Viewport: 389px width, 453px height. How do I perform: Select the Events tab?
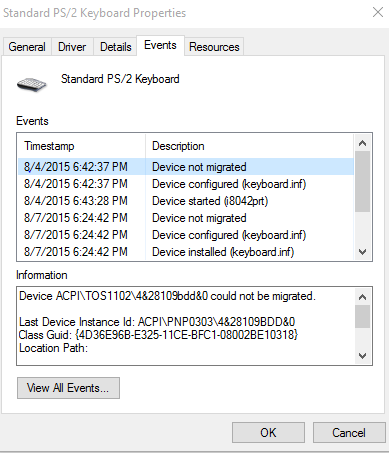(x=160, y=45)
